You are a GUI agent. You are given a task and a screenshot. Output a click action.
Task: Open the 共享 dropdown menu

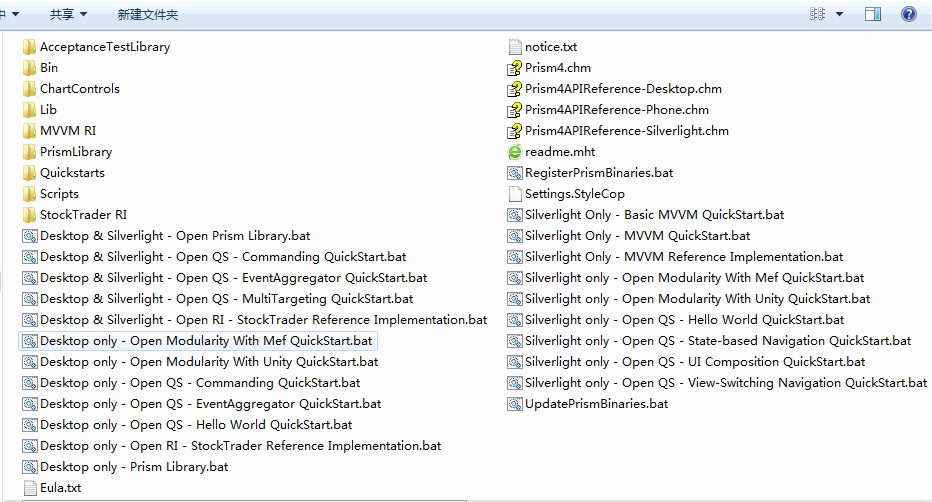[x=68, y=14]
